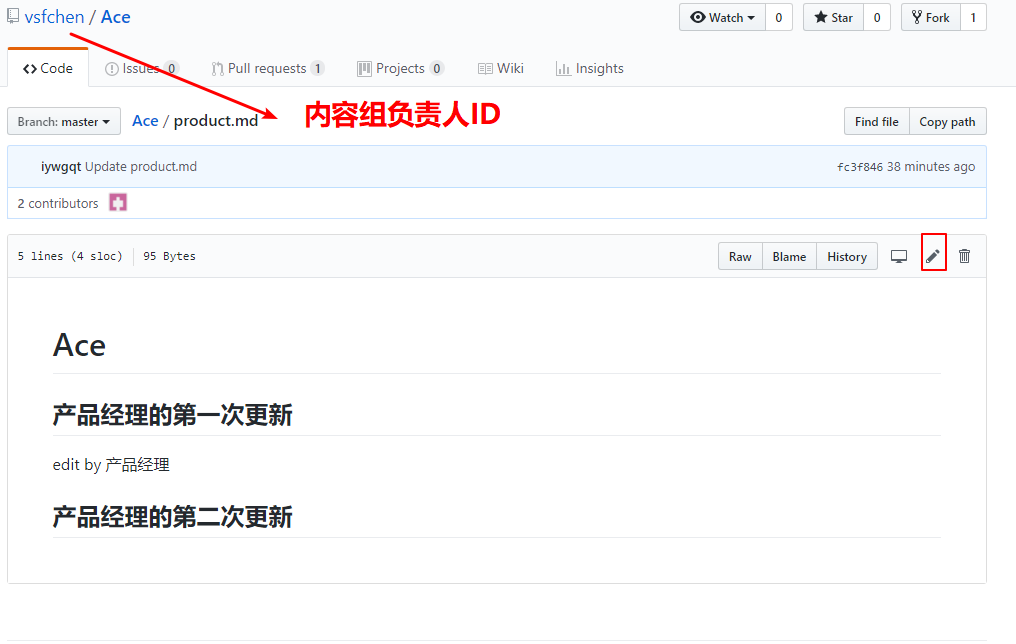This screenshot has width=1016, height=644.
Task: Open the Branch: master dropdown
Action: point(64,122)
